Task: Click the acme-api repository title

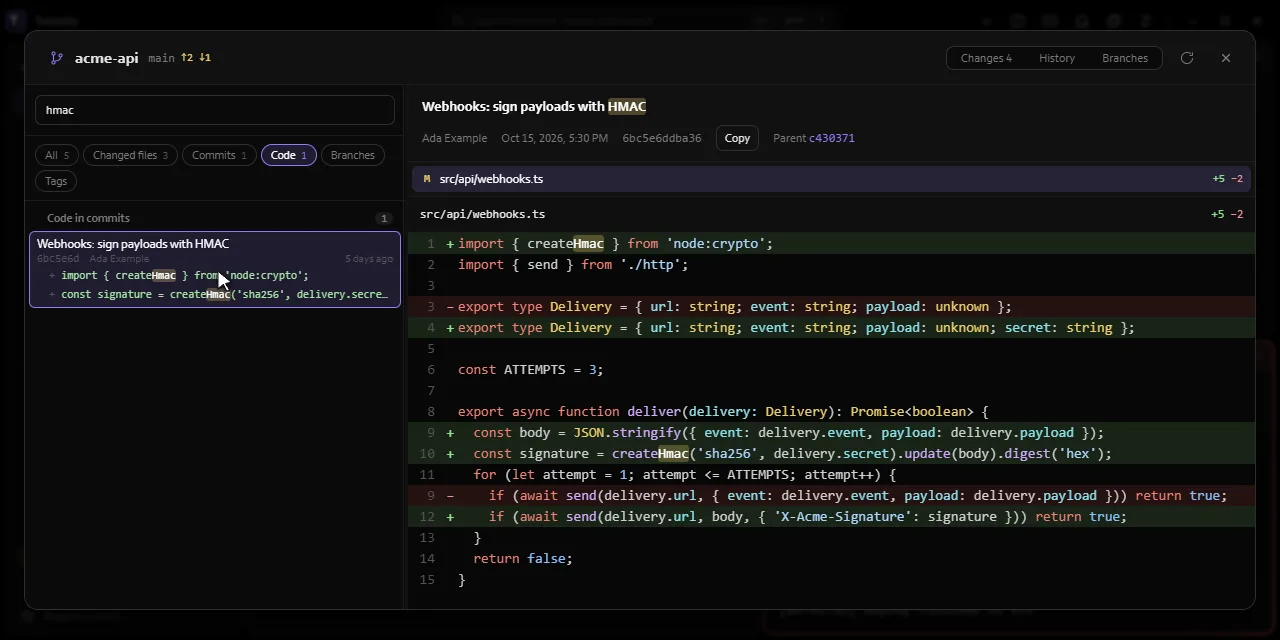Action: pyautogui.click(x=107, y=58)
